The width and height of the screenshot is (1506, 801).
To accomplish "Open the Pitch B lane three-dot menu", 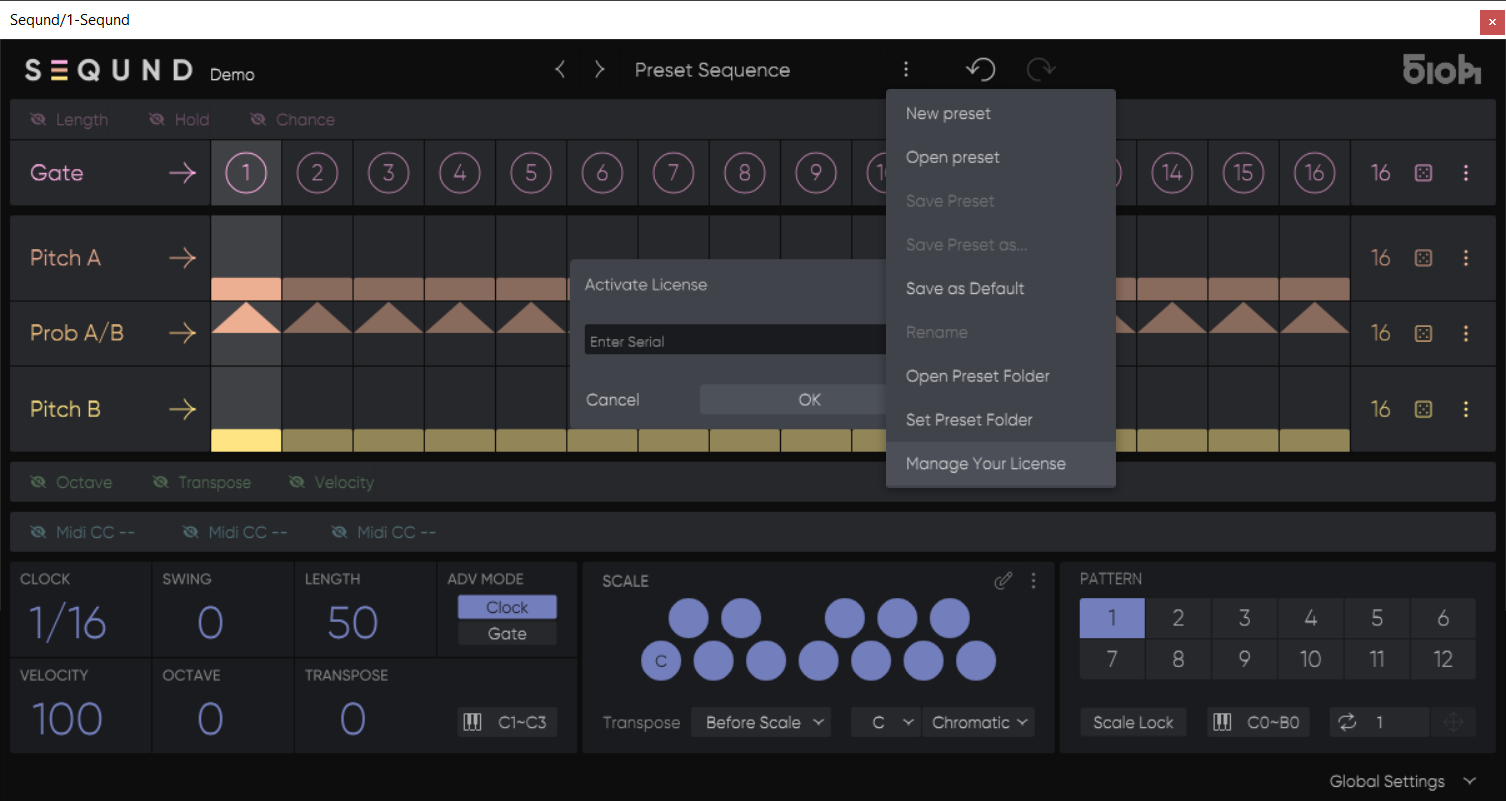I will coord(1466,409).
